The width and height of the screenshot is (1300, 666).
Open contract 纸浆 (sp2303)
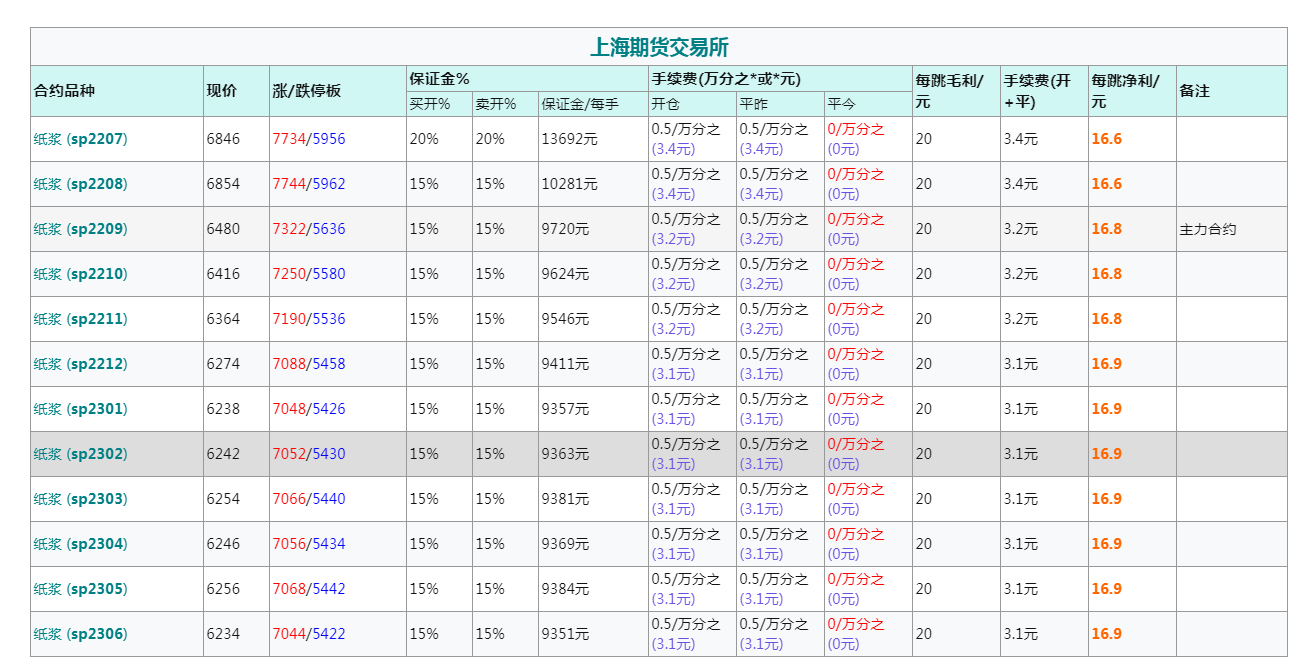(81, 499)
